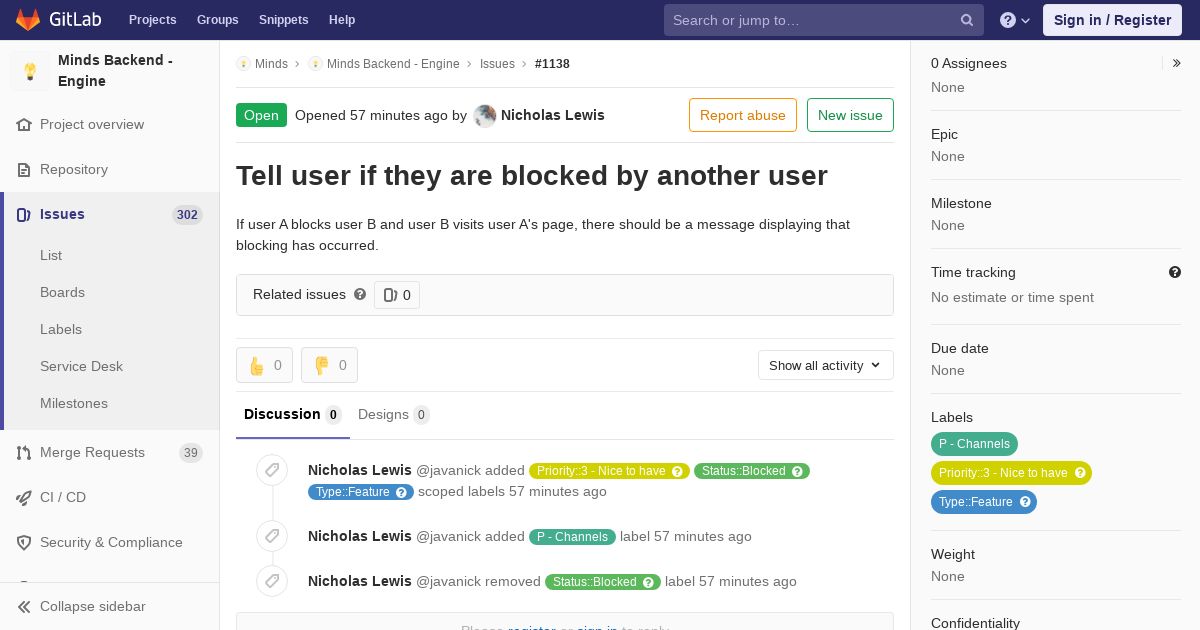
Task: Collapse right sidebar with double-arrow icon
Action: coord(1177,63)
